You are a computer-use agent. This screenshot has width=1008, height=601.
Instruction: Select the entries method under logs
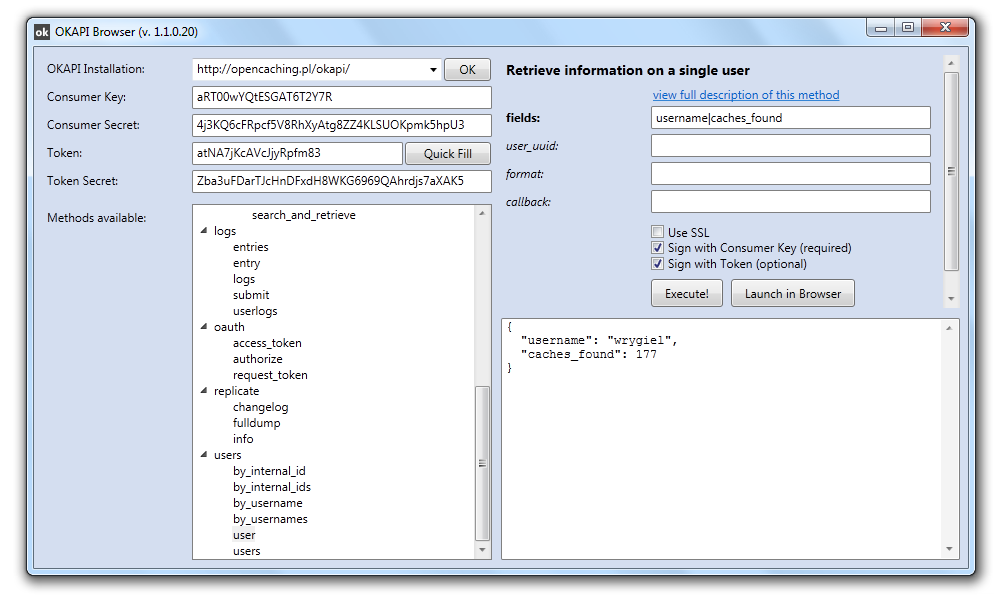[x=251, y=247]
